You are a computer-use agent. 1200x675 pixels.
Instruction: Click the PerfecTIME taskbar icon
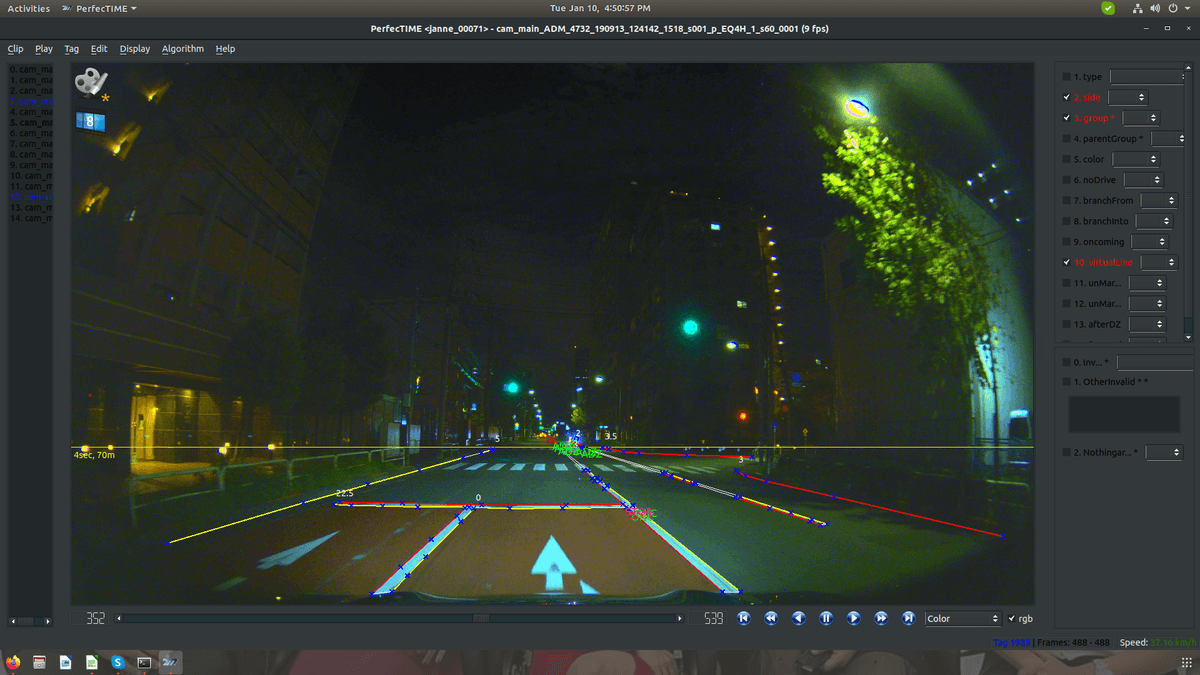coord(171,662)
